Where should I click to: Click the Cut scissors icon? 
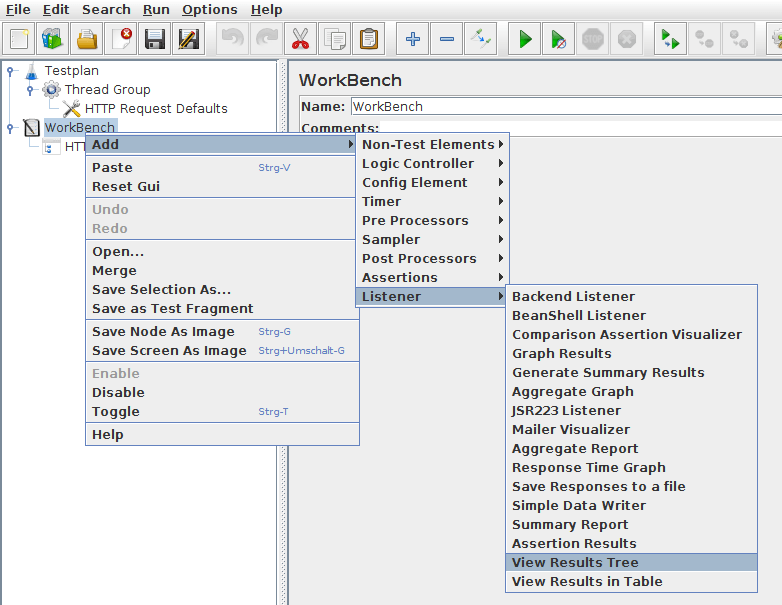(x=299, y=39)
